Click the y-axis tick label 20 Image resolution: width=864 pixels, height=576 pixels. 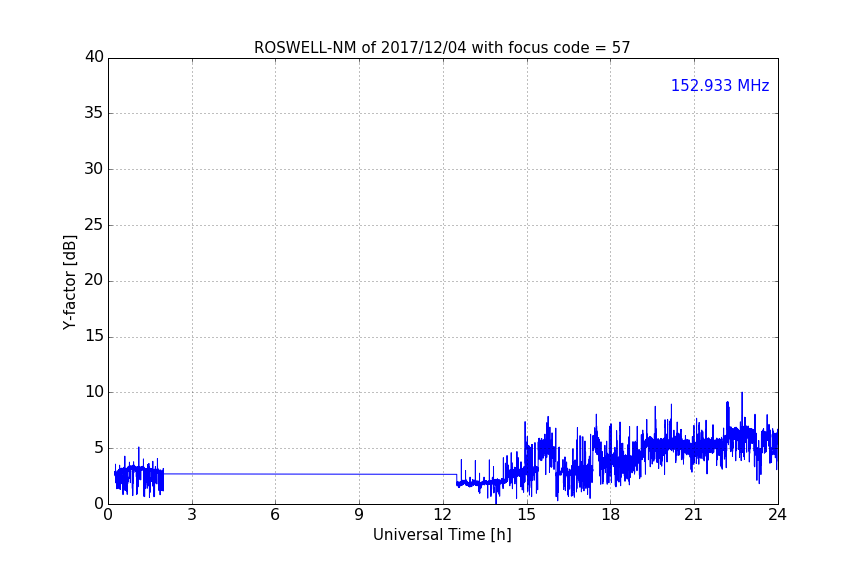94,281
